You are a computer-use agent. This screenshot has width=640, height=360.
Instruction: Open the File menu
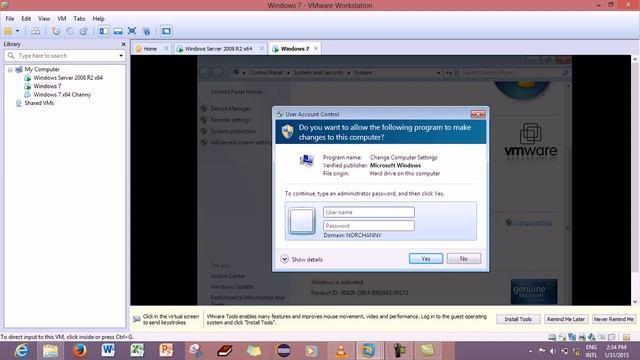click(x=10, y=19)
